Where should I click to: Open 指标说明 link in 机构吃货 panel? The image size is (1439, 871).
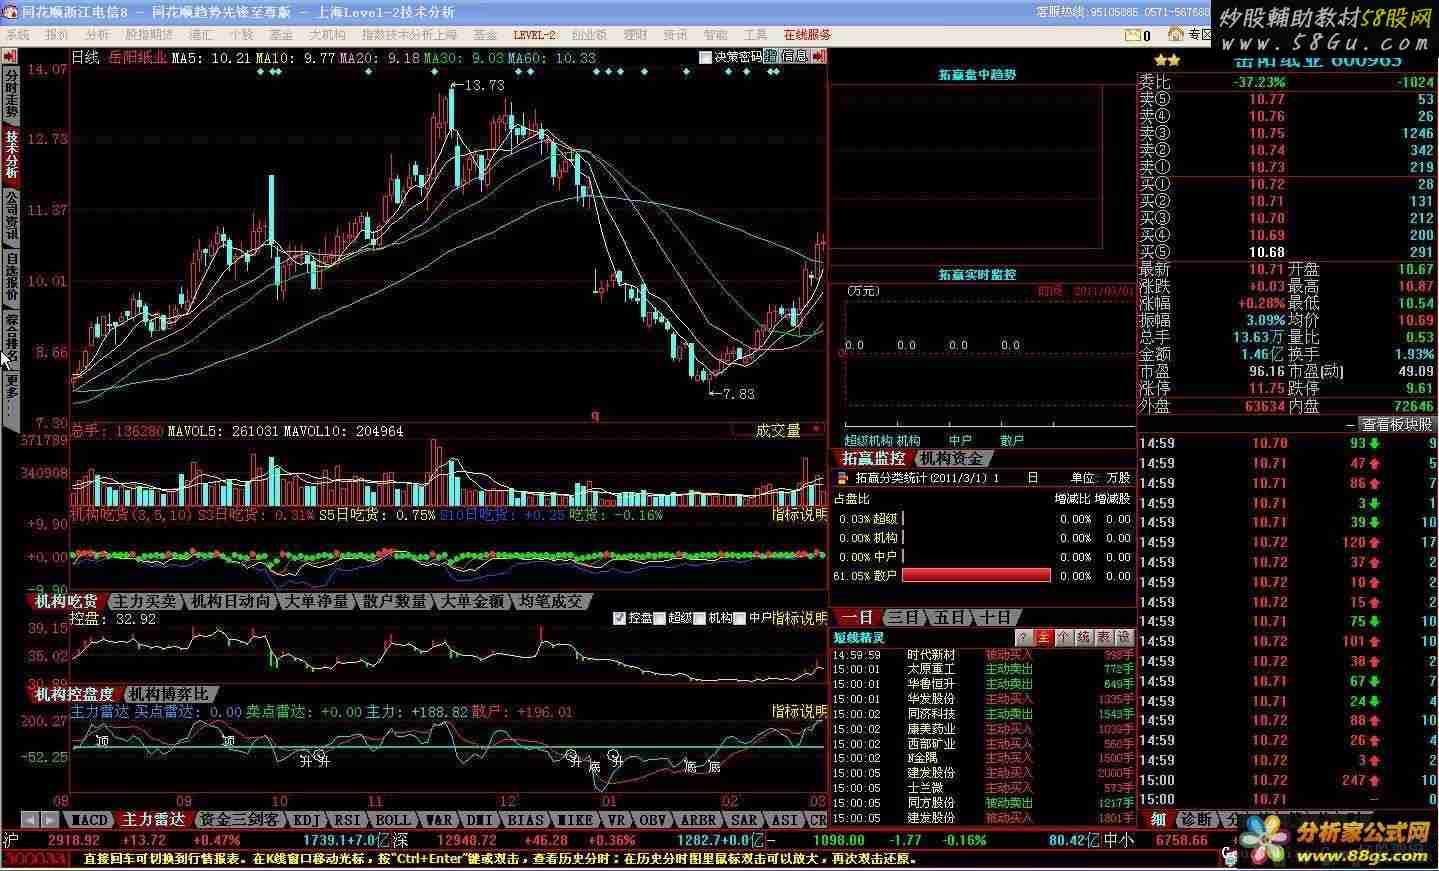coord(800,514)
